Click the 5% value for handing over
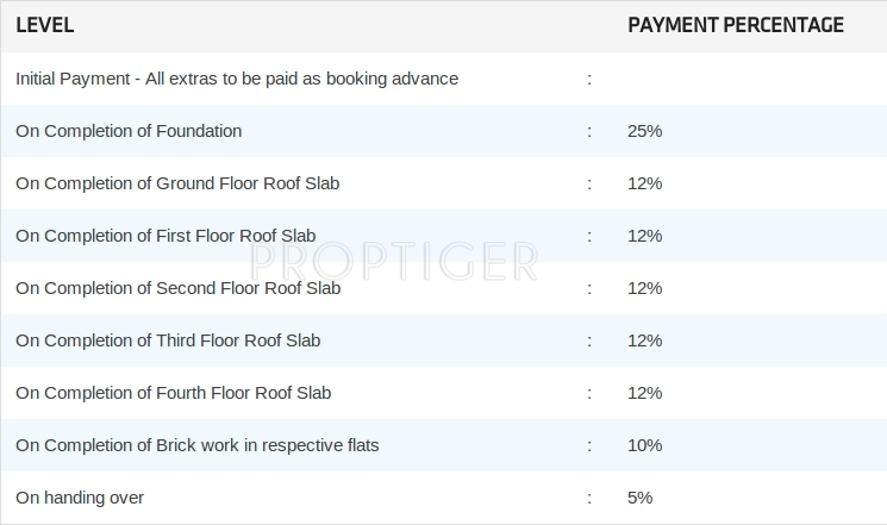The width and height of the screenshot is (887, 525). tap(640, 498)
